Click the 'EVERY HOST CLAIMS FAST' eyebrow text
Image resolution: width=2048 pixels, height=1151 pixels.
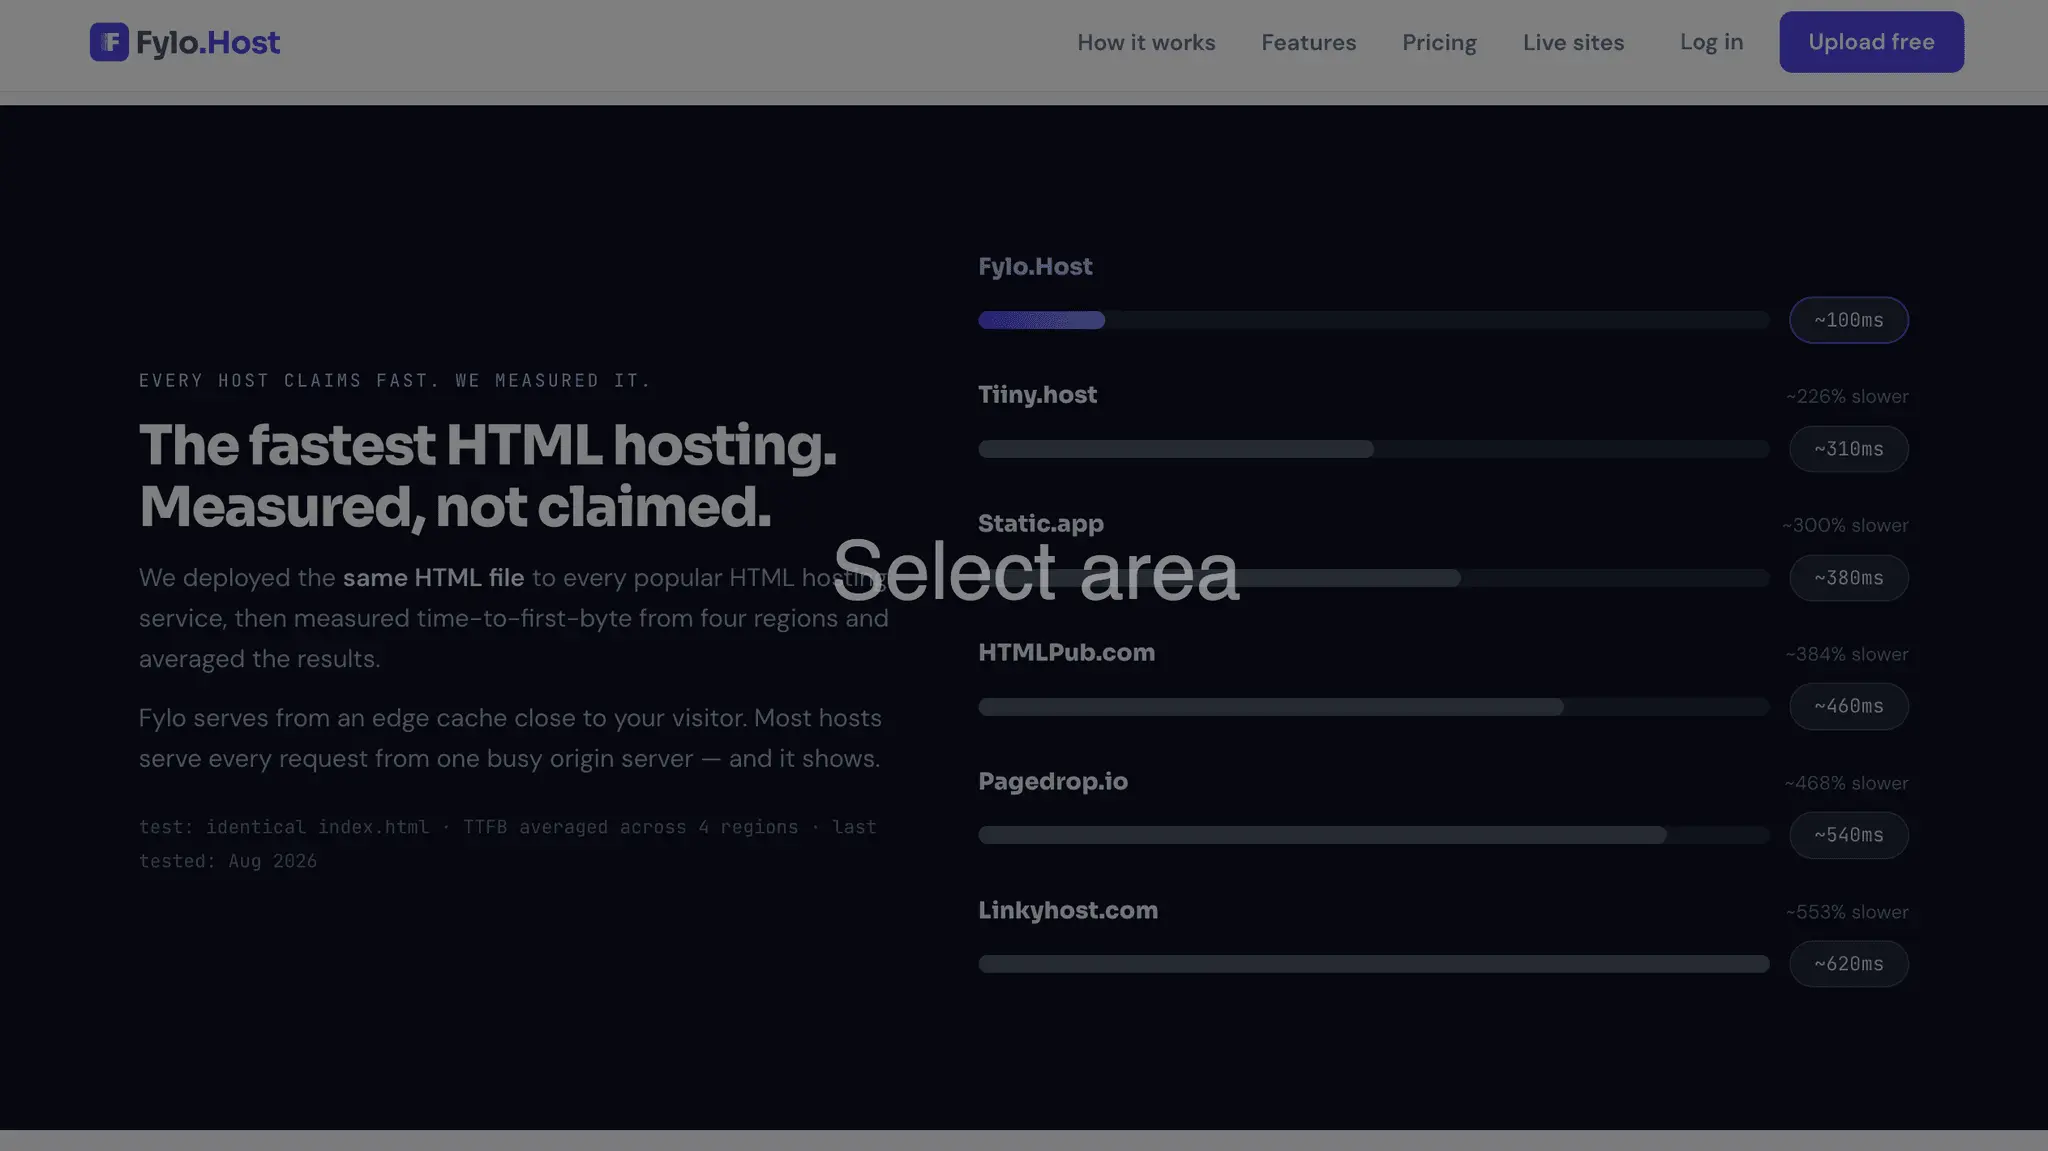tap(395, 381)
